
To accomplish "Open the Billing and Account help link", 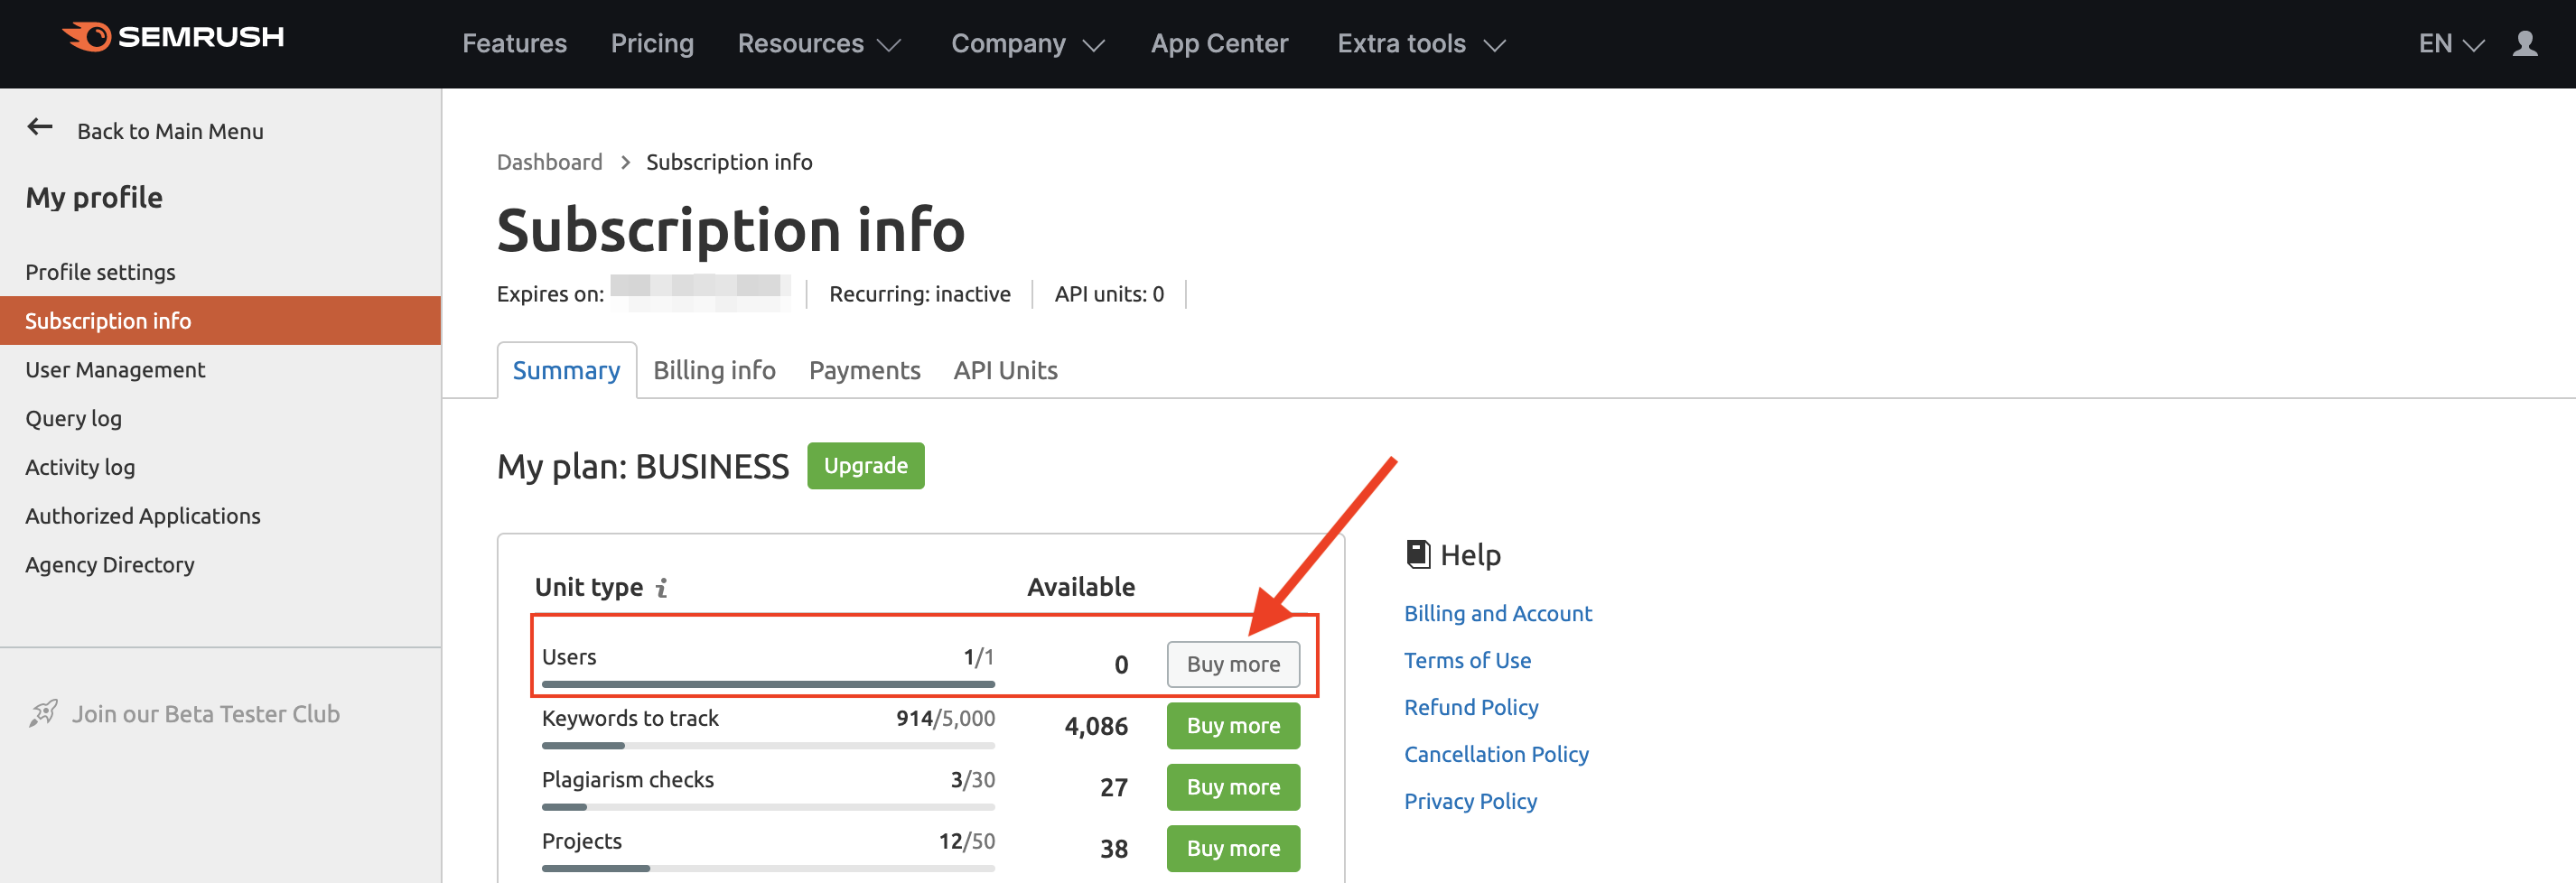I will (x=1497, y=613).
